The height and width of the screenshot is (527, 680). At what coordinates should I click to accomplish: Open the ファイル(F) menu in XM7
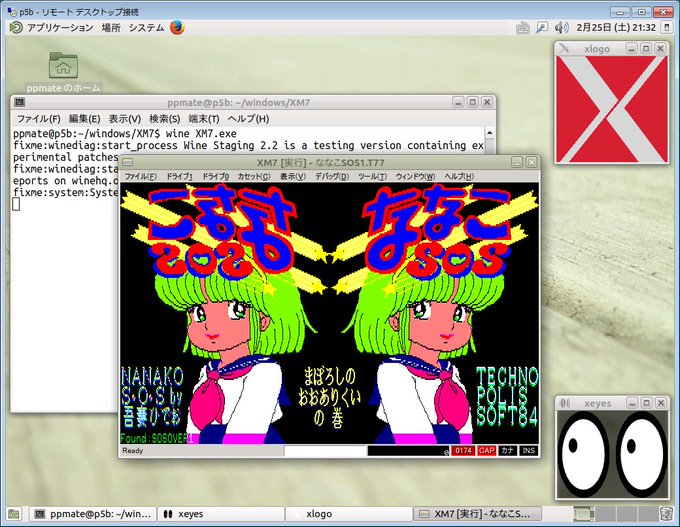141,177
